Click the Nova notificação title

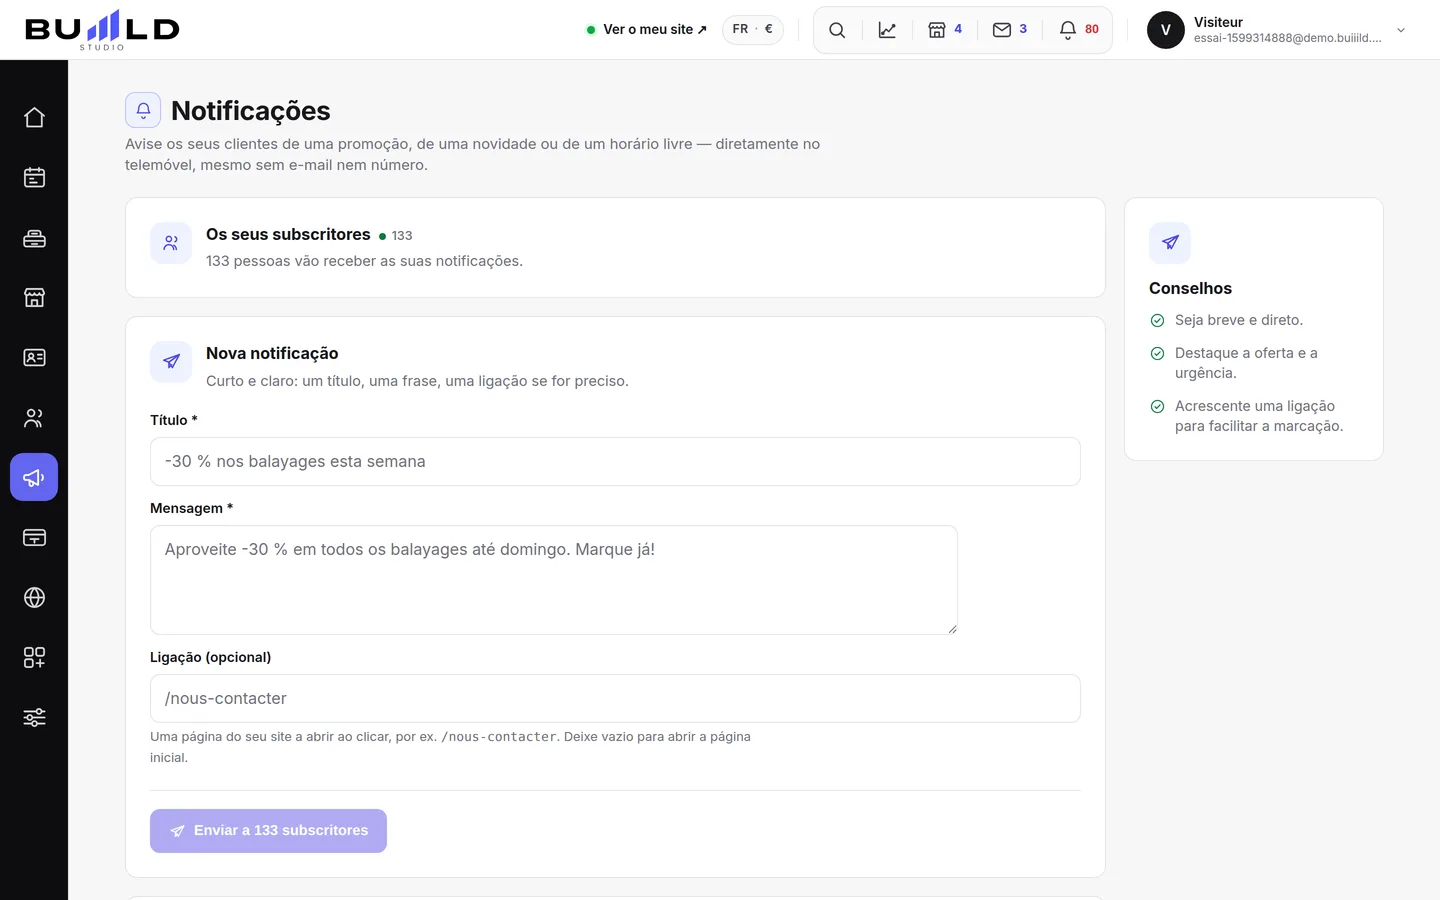[272, 354]
